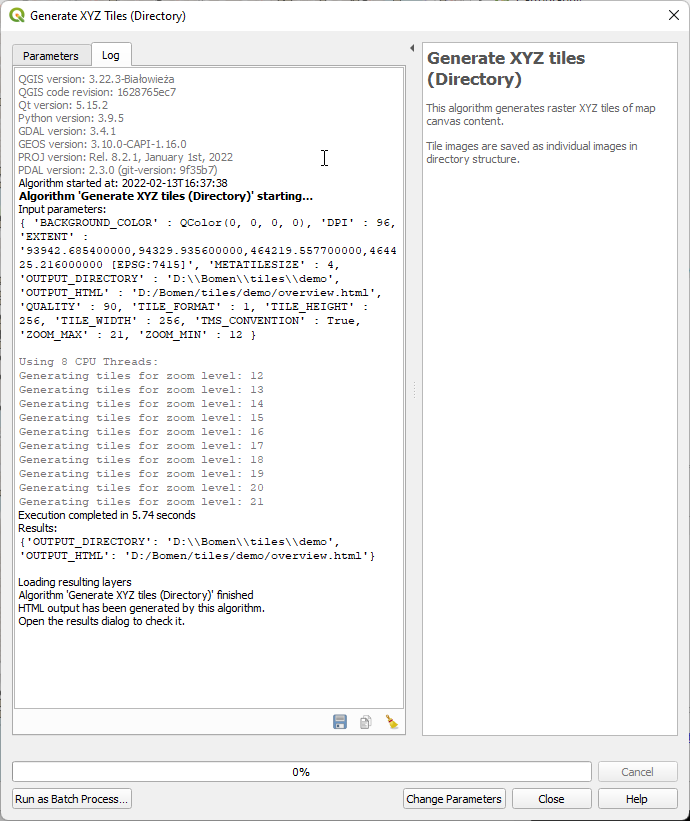Viewport: 690px width, 821px height.
Task: Click the 'Input parameters:' line
Action: pyautogui.click(x=62, y=209)
